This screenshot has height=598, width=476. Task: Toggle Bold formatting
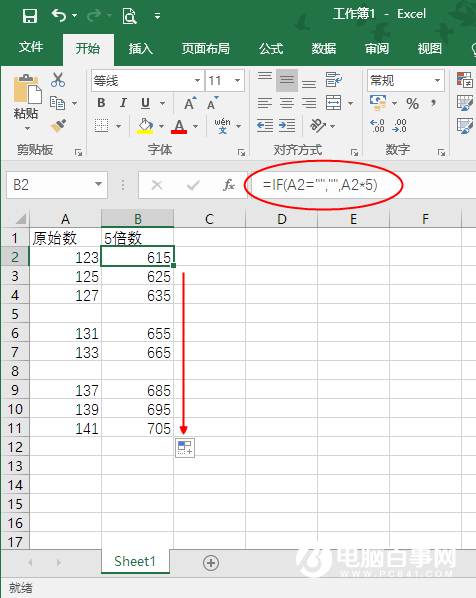tap(101, 103)
